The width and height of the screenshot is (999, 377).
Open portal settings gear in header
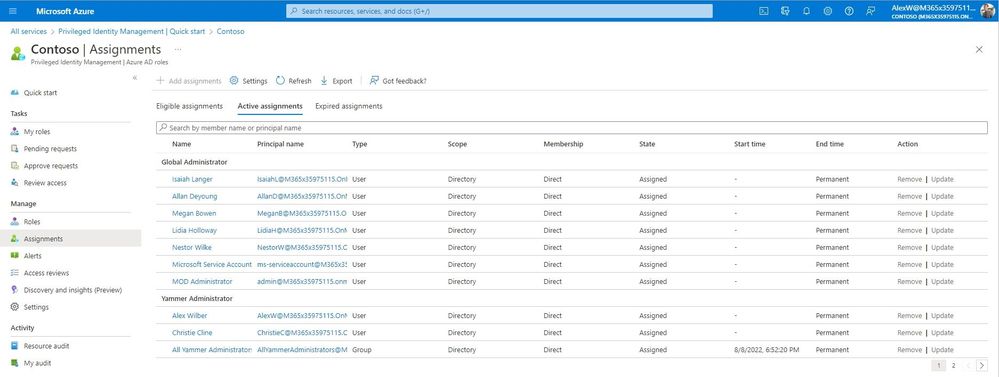(x=828, y=11)
